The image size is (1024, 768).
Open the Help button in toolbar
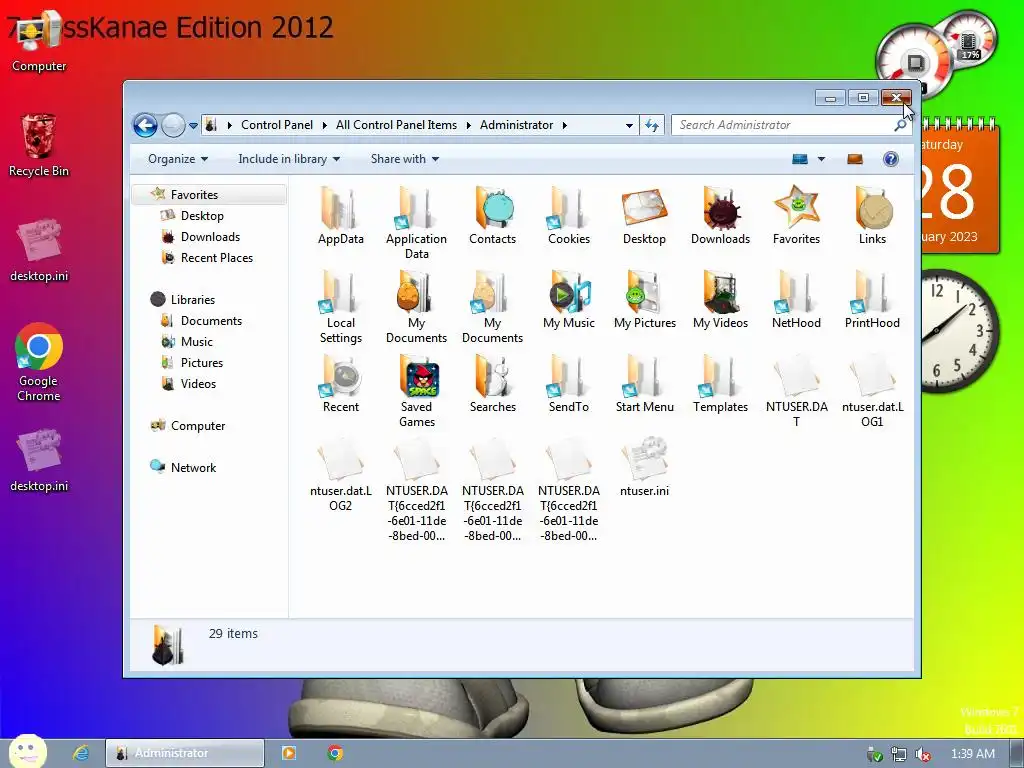pos(890,159)
